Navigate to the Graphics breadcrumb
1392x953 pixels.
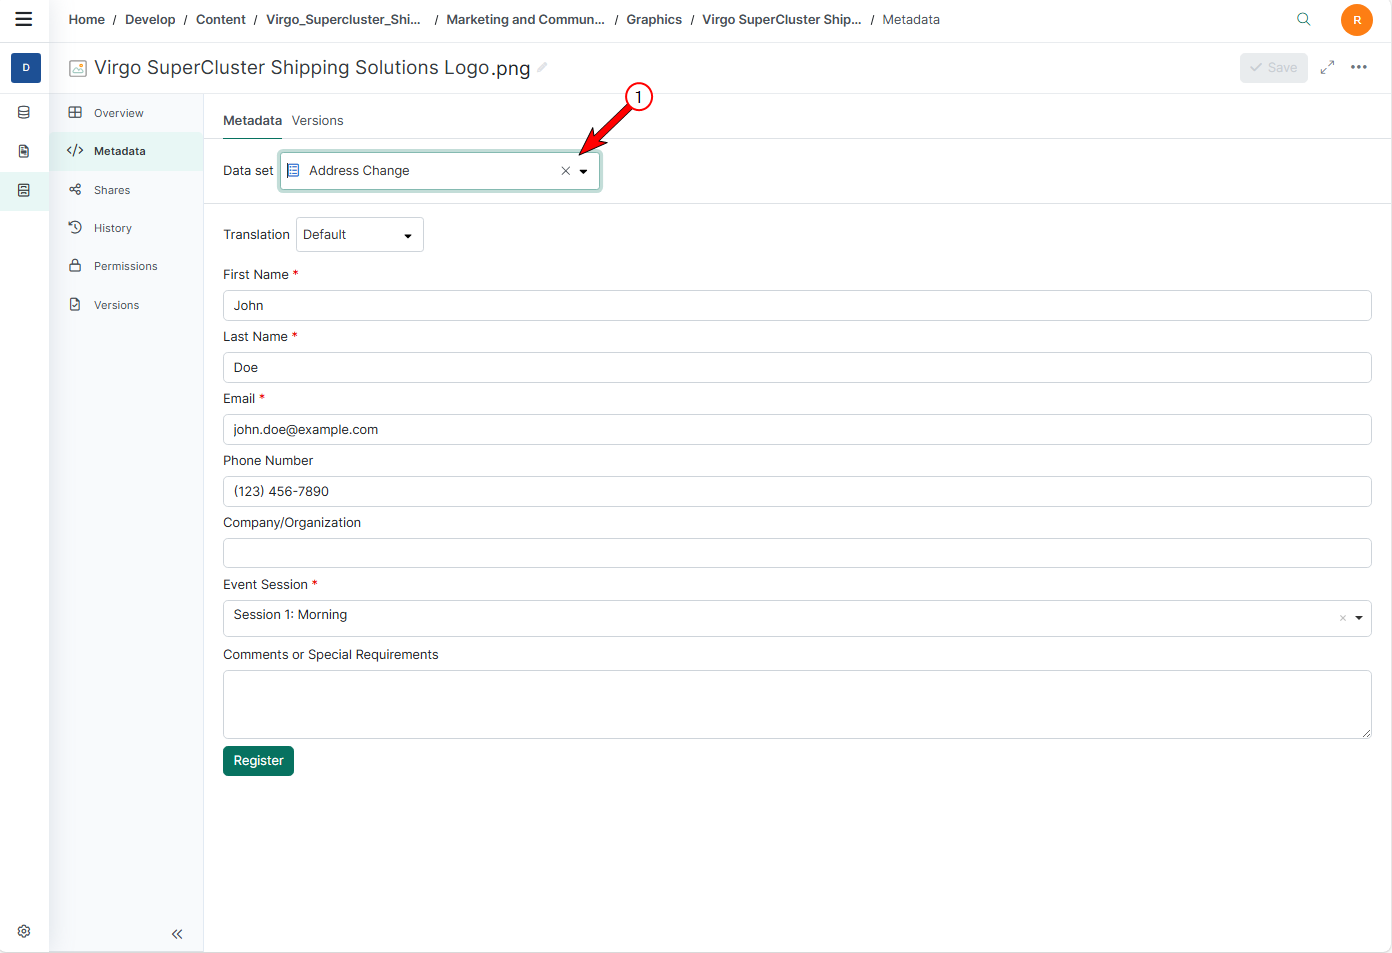point(654,19)
